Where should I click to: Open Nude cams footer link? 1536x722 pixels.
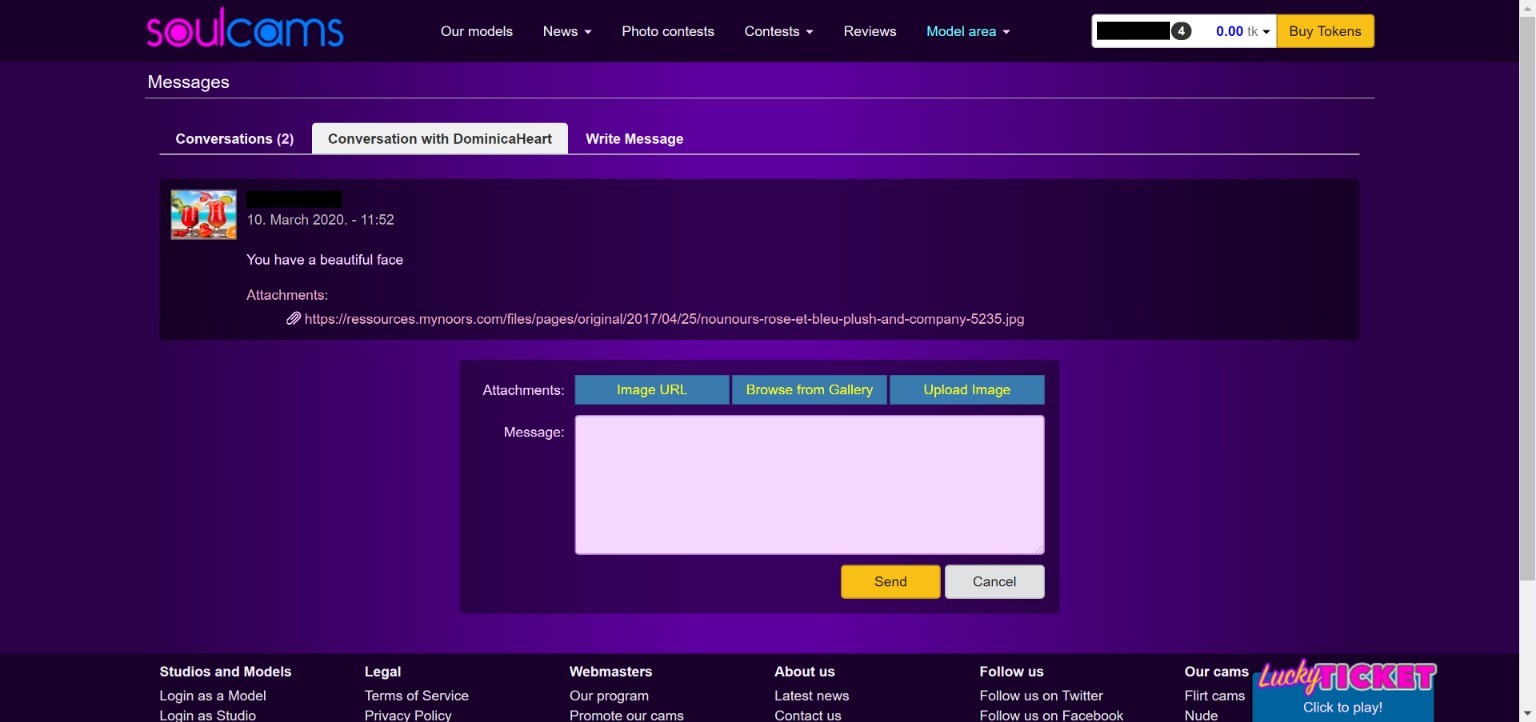point(1201,715)
